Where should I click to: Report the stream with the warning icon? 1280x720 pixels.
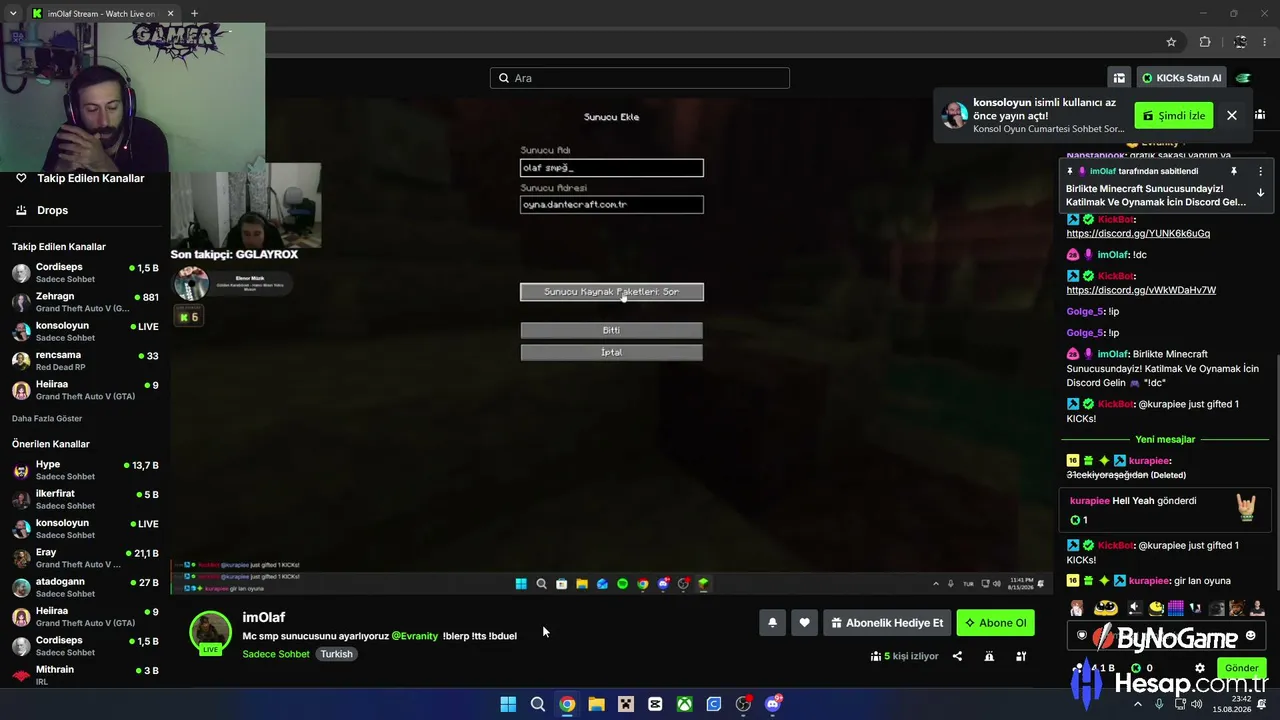[989, 657]
